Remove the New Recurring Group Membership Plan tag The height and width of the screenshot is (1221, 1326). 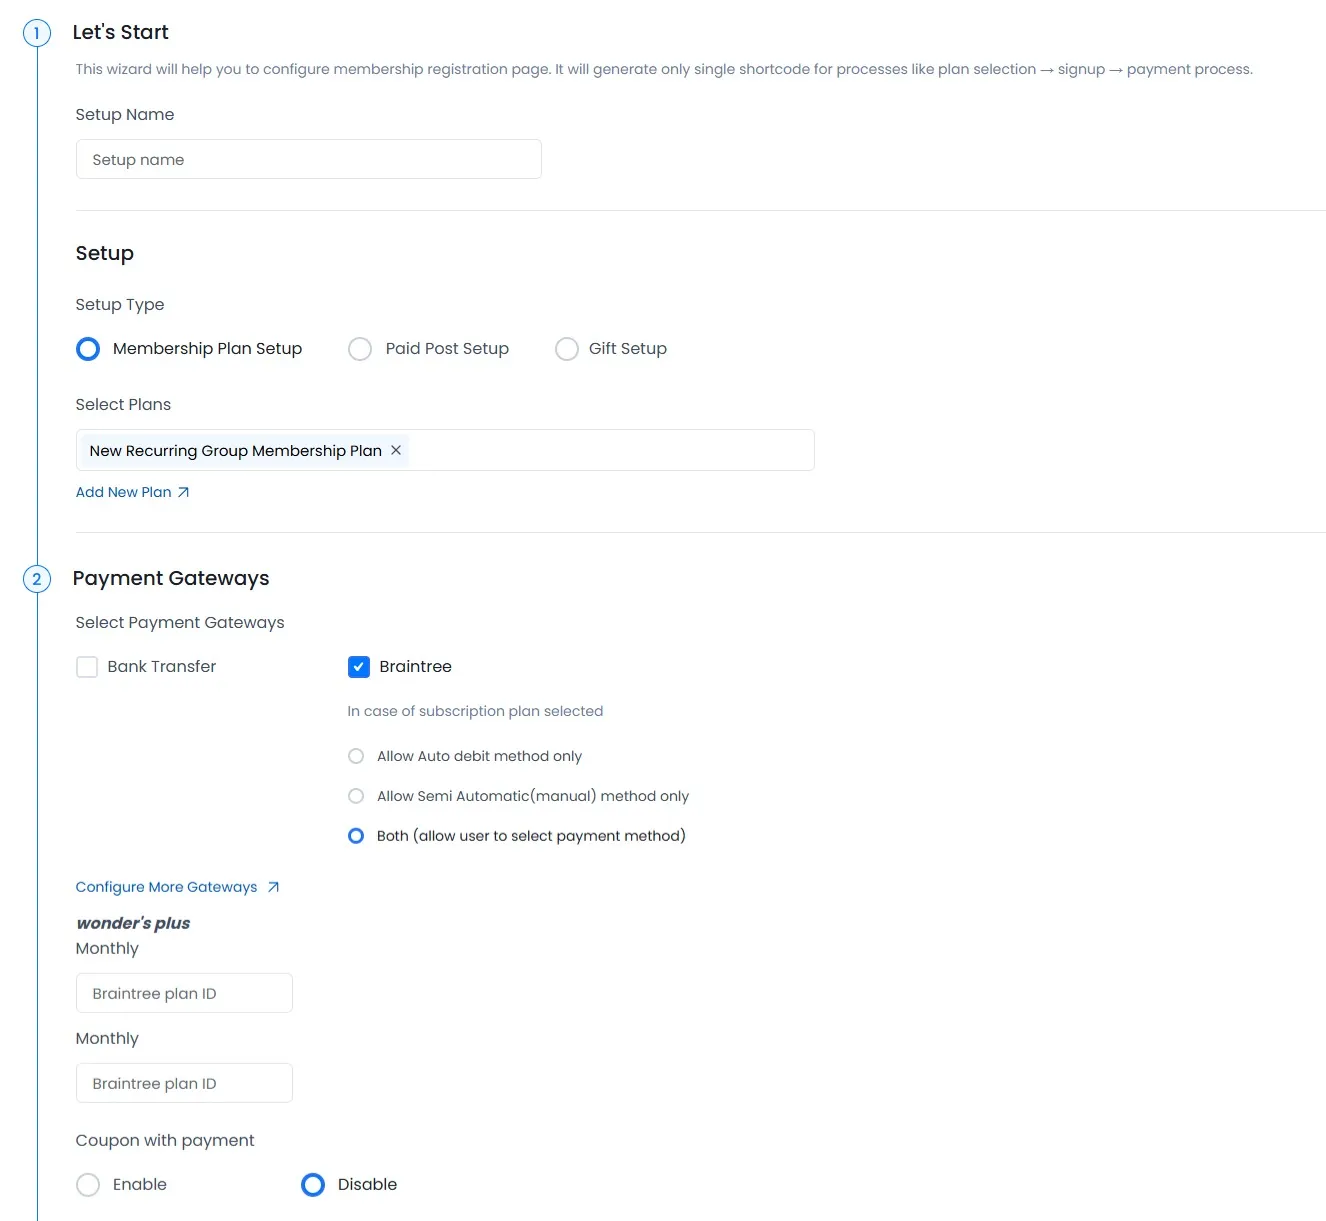coord(396,450)
